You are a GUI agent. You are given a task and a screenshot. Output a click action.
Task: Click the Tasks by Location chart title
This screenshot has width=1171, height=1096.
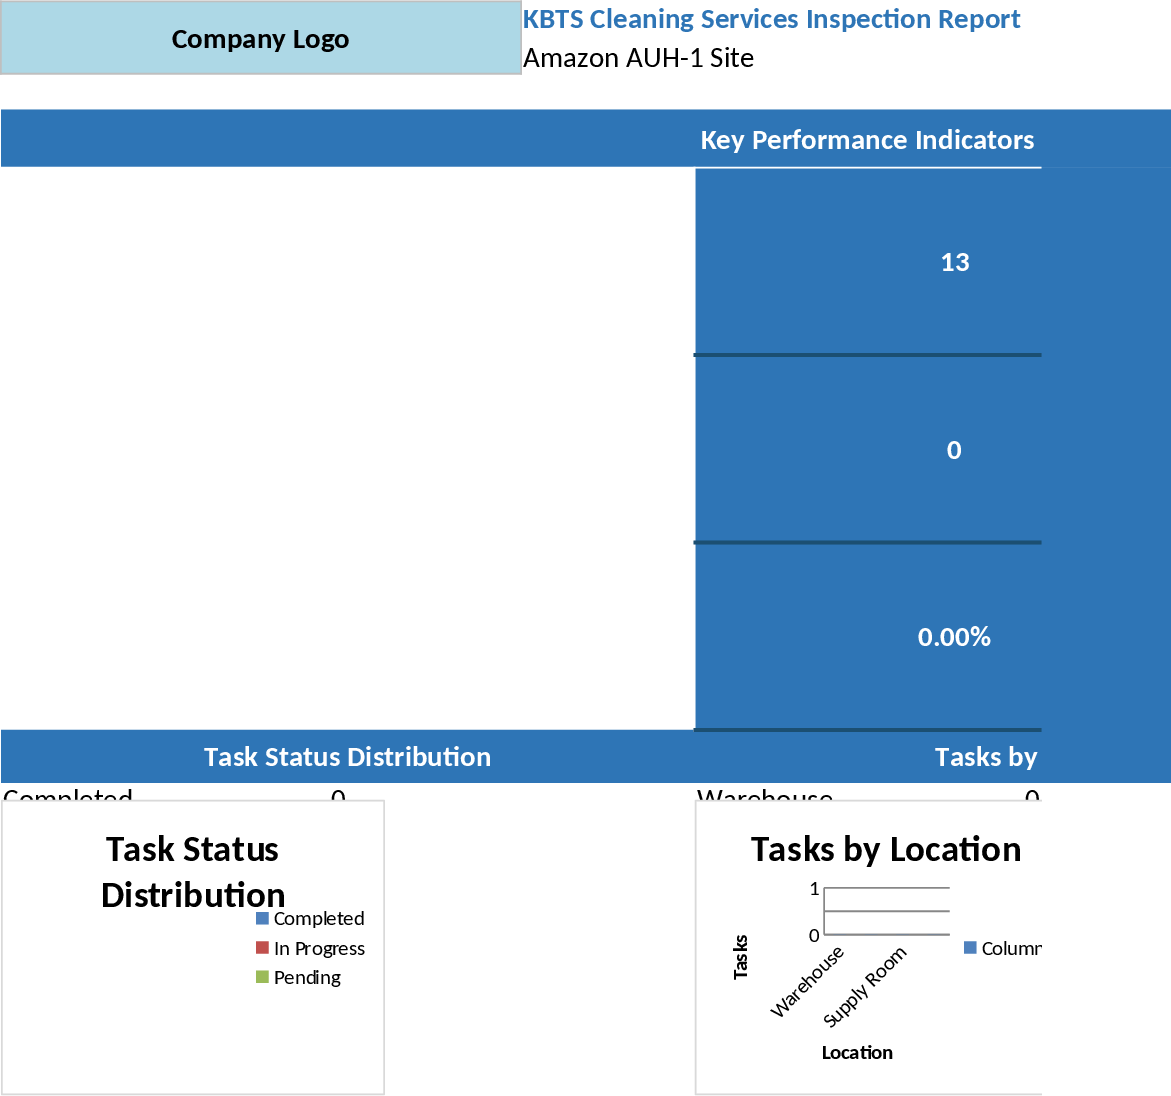click(x=886, y=849)
